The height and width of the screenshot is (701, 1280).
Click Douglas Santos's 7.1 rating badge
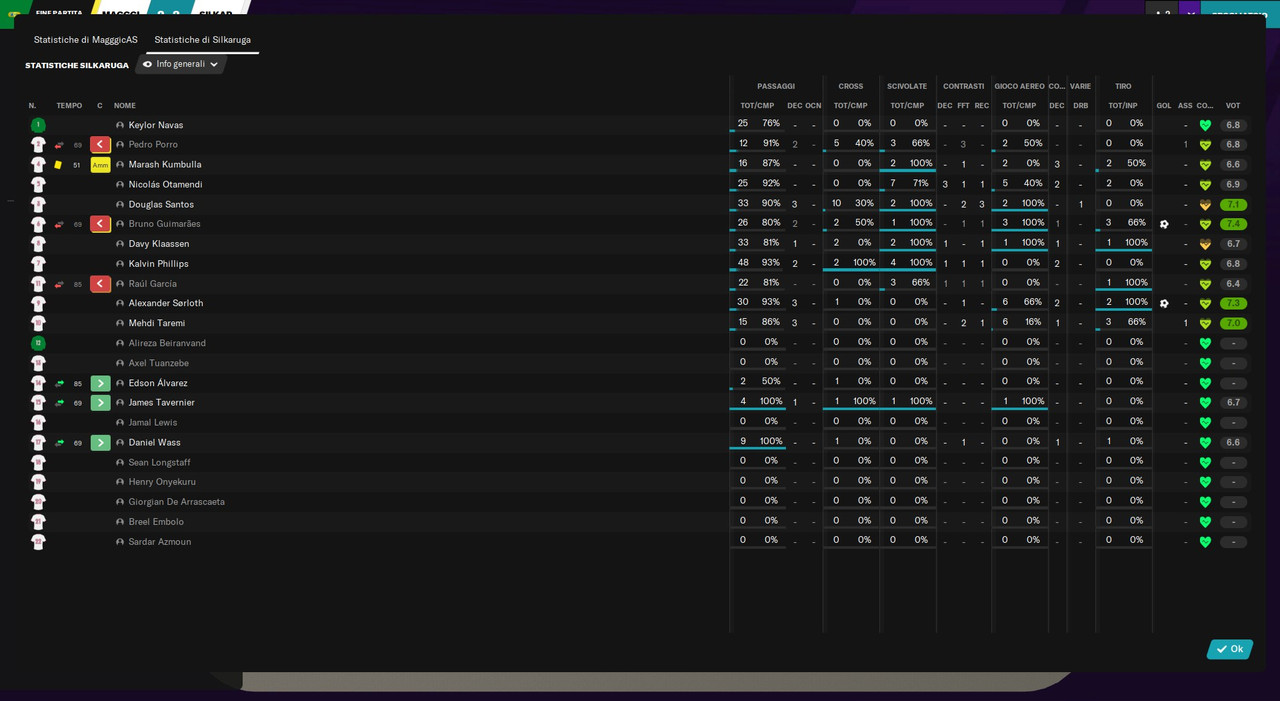pos(1233,205)
